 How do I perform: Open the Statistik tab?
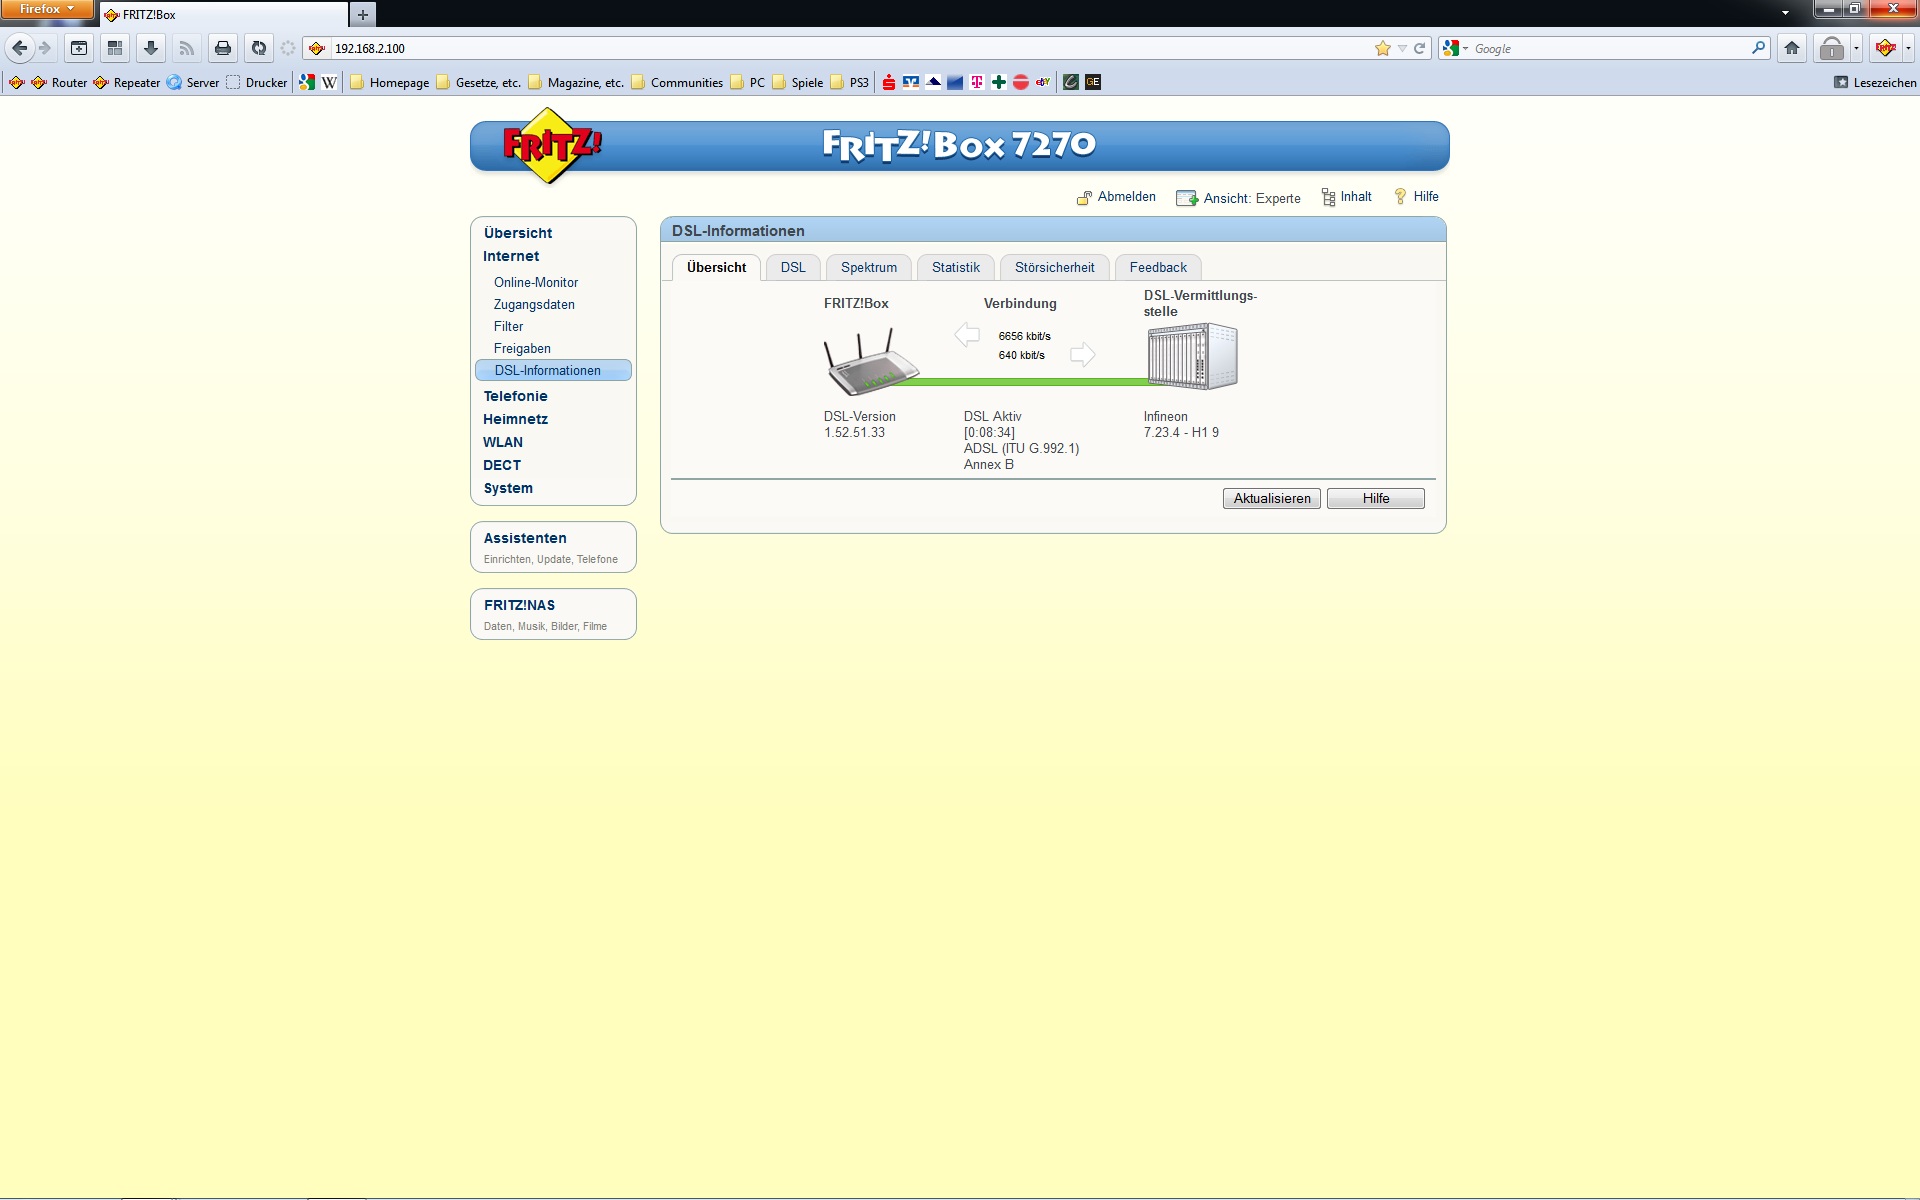tap(955, 268)
